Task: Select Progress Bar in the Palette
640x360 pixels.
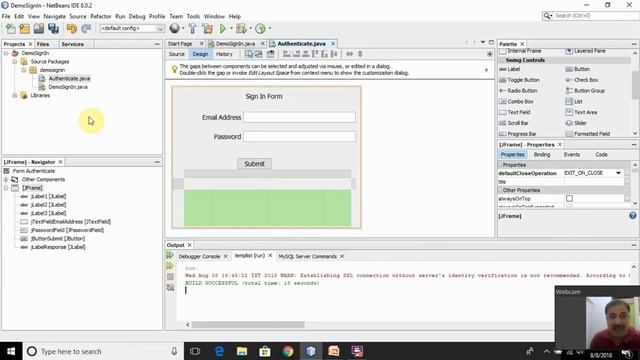Action: (518, 134)
